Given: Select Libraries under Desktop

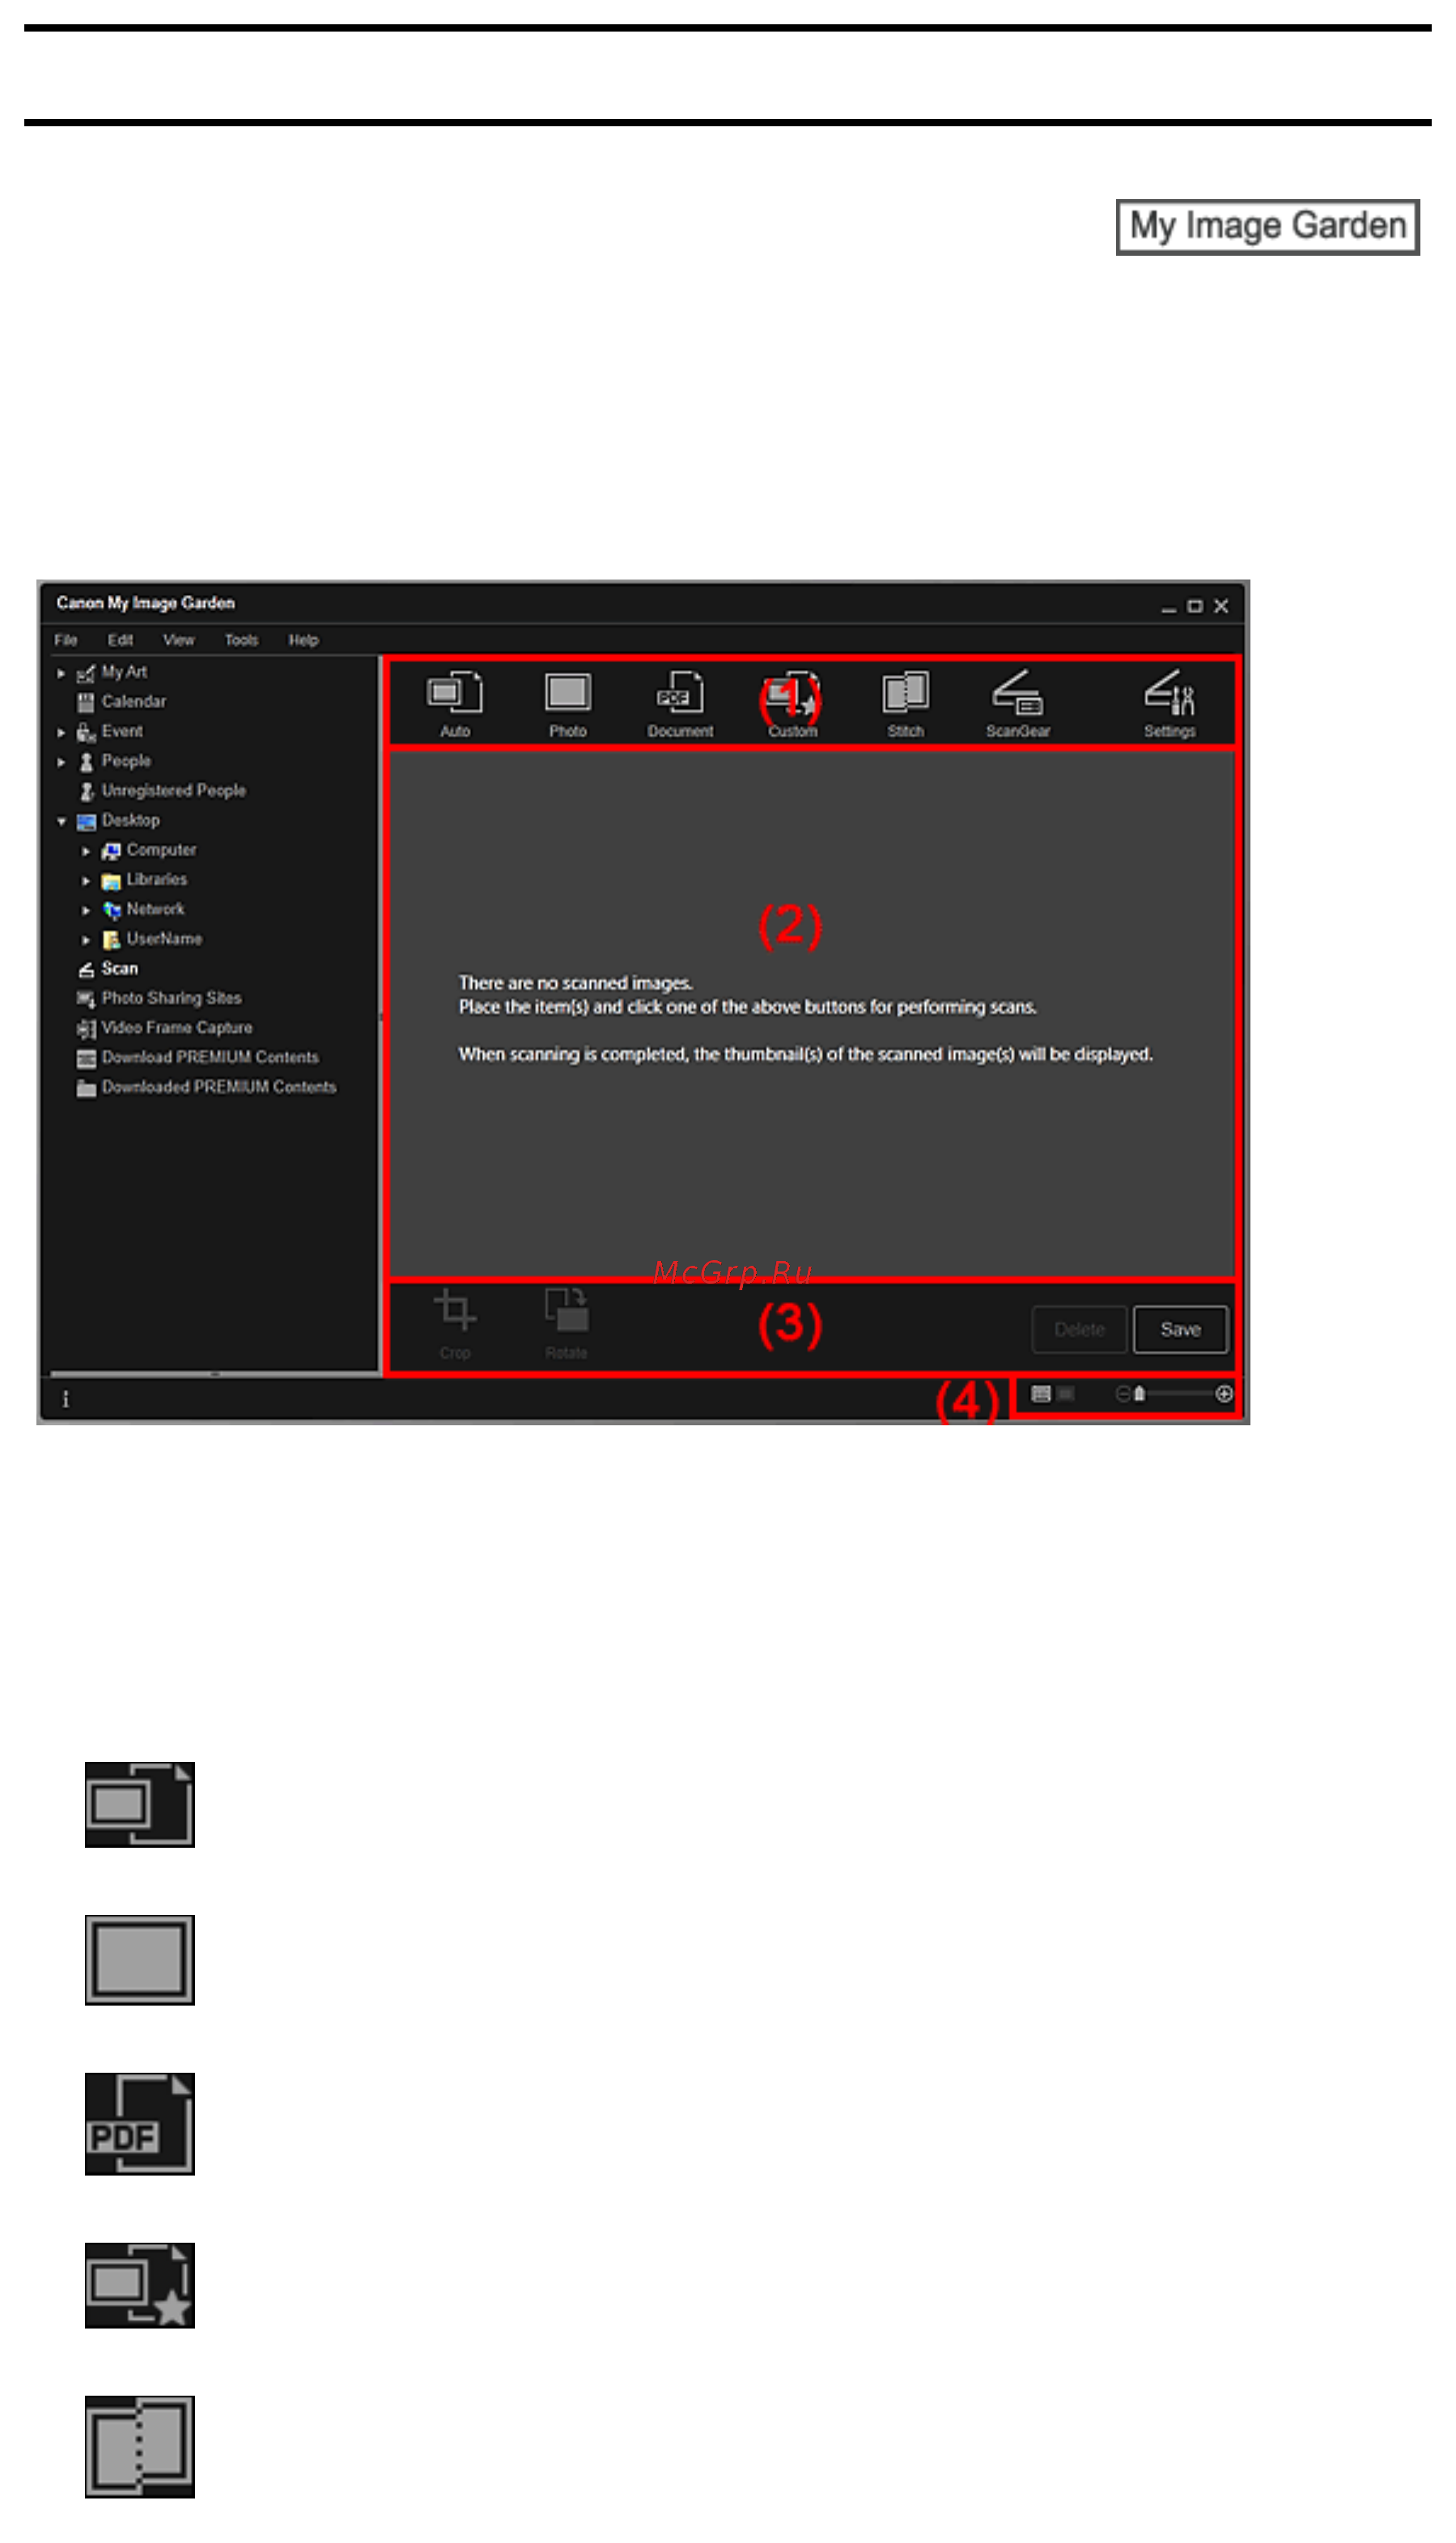Looking at the screenshot, I should pos(145,880).
